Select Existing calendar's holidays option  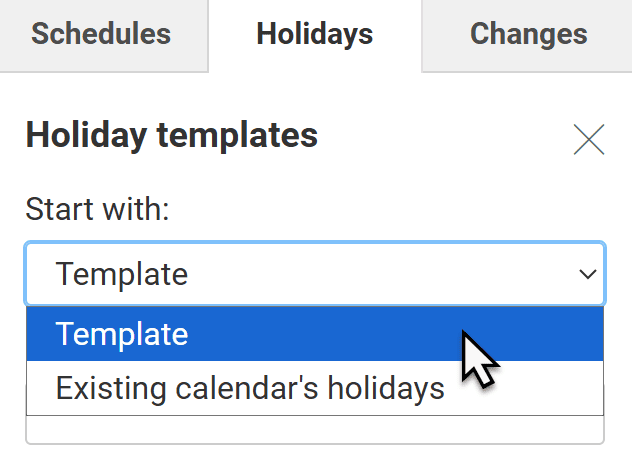[250, 388]
